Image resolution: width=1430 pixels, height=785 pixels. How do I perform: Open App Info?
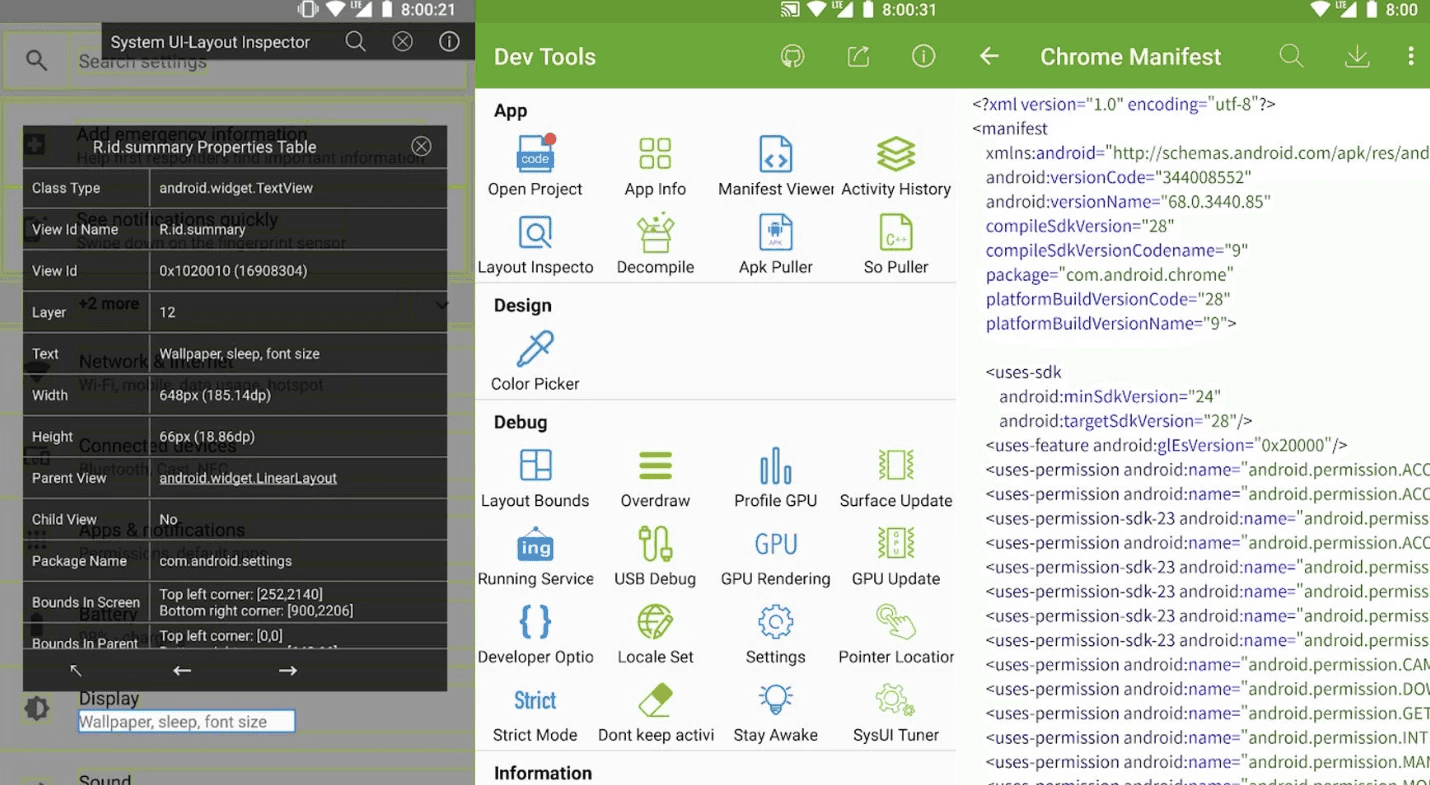(x=656, y=165)
